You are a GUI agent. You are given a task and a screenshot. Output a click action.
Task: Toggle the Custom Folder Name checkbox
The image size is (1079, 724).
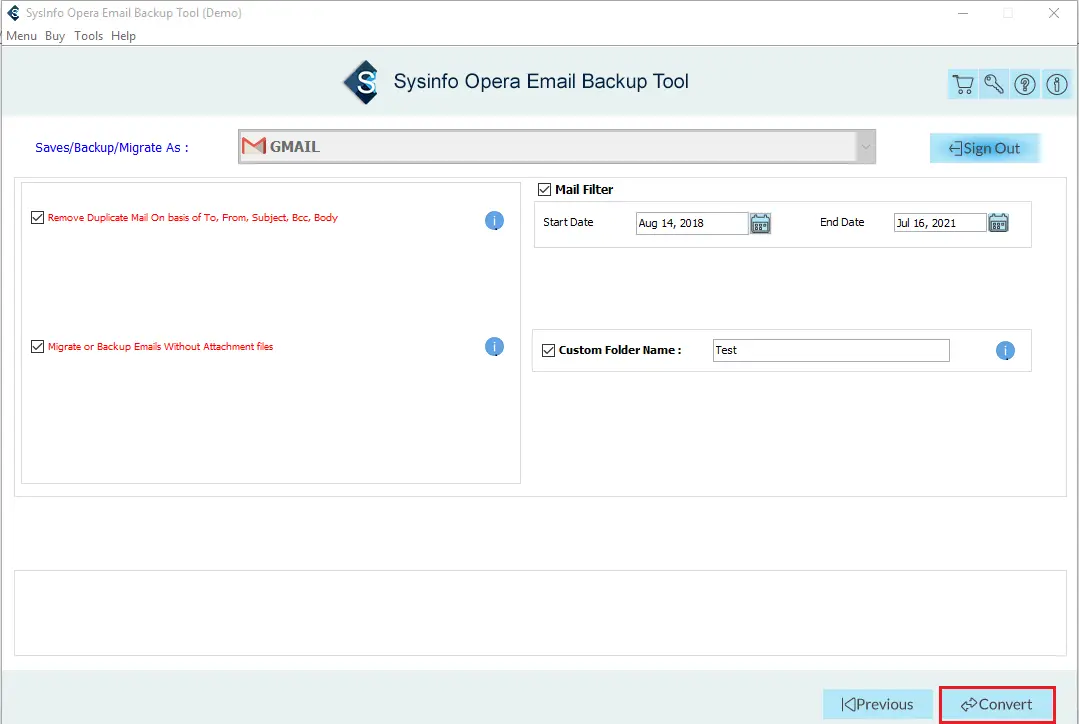click(x=548, y=350)
